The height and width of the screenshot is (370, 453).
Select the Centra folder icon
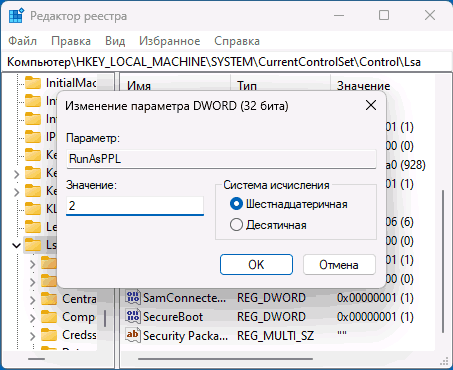click(x=49, y=299)
